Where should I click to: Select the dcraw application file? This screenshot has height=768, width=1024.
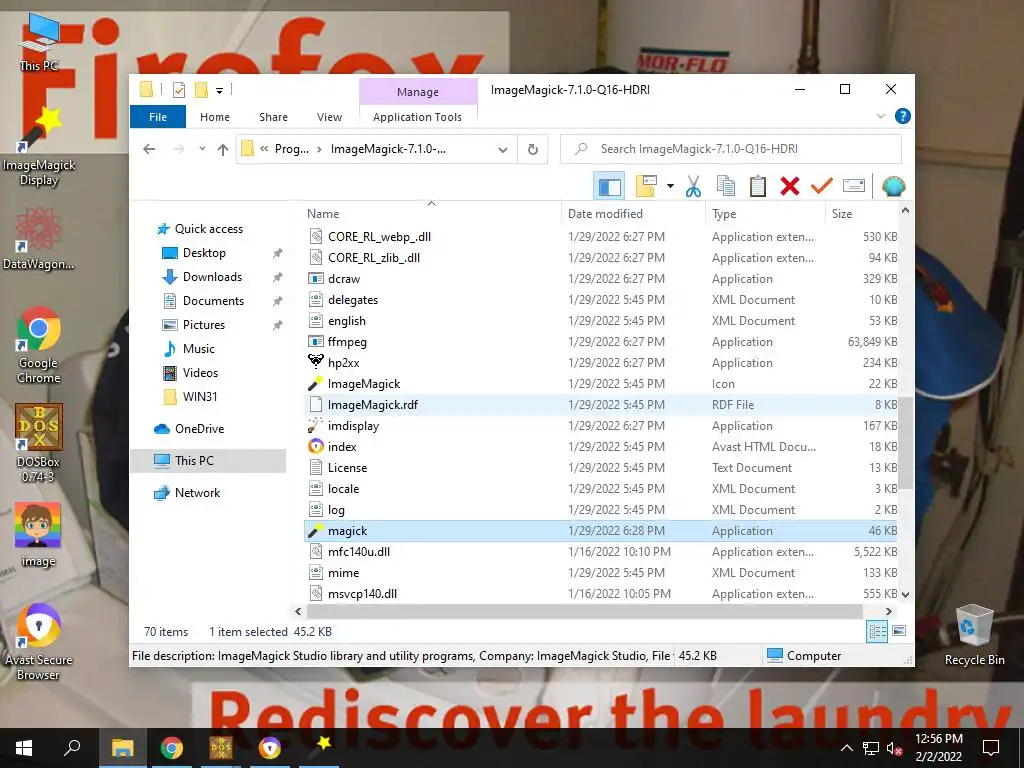[x=601, y=279]
